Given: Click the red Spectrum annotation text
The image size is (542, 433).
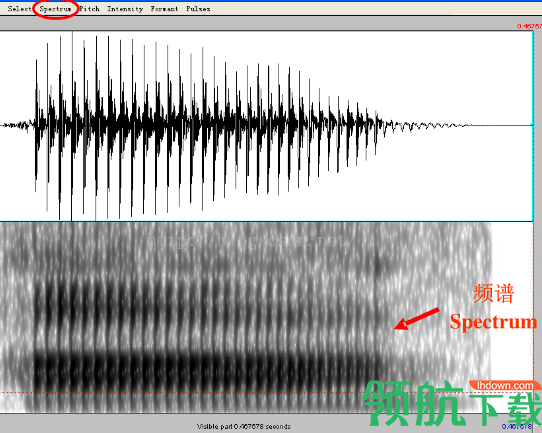Looking at the screenshot, I should click(493, 322).
